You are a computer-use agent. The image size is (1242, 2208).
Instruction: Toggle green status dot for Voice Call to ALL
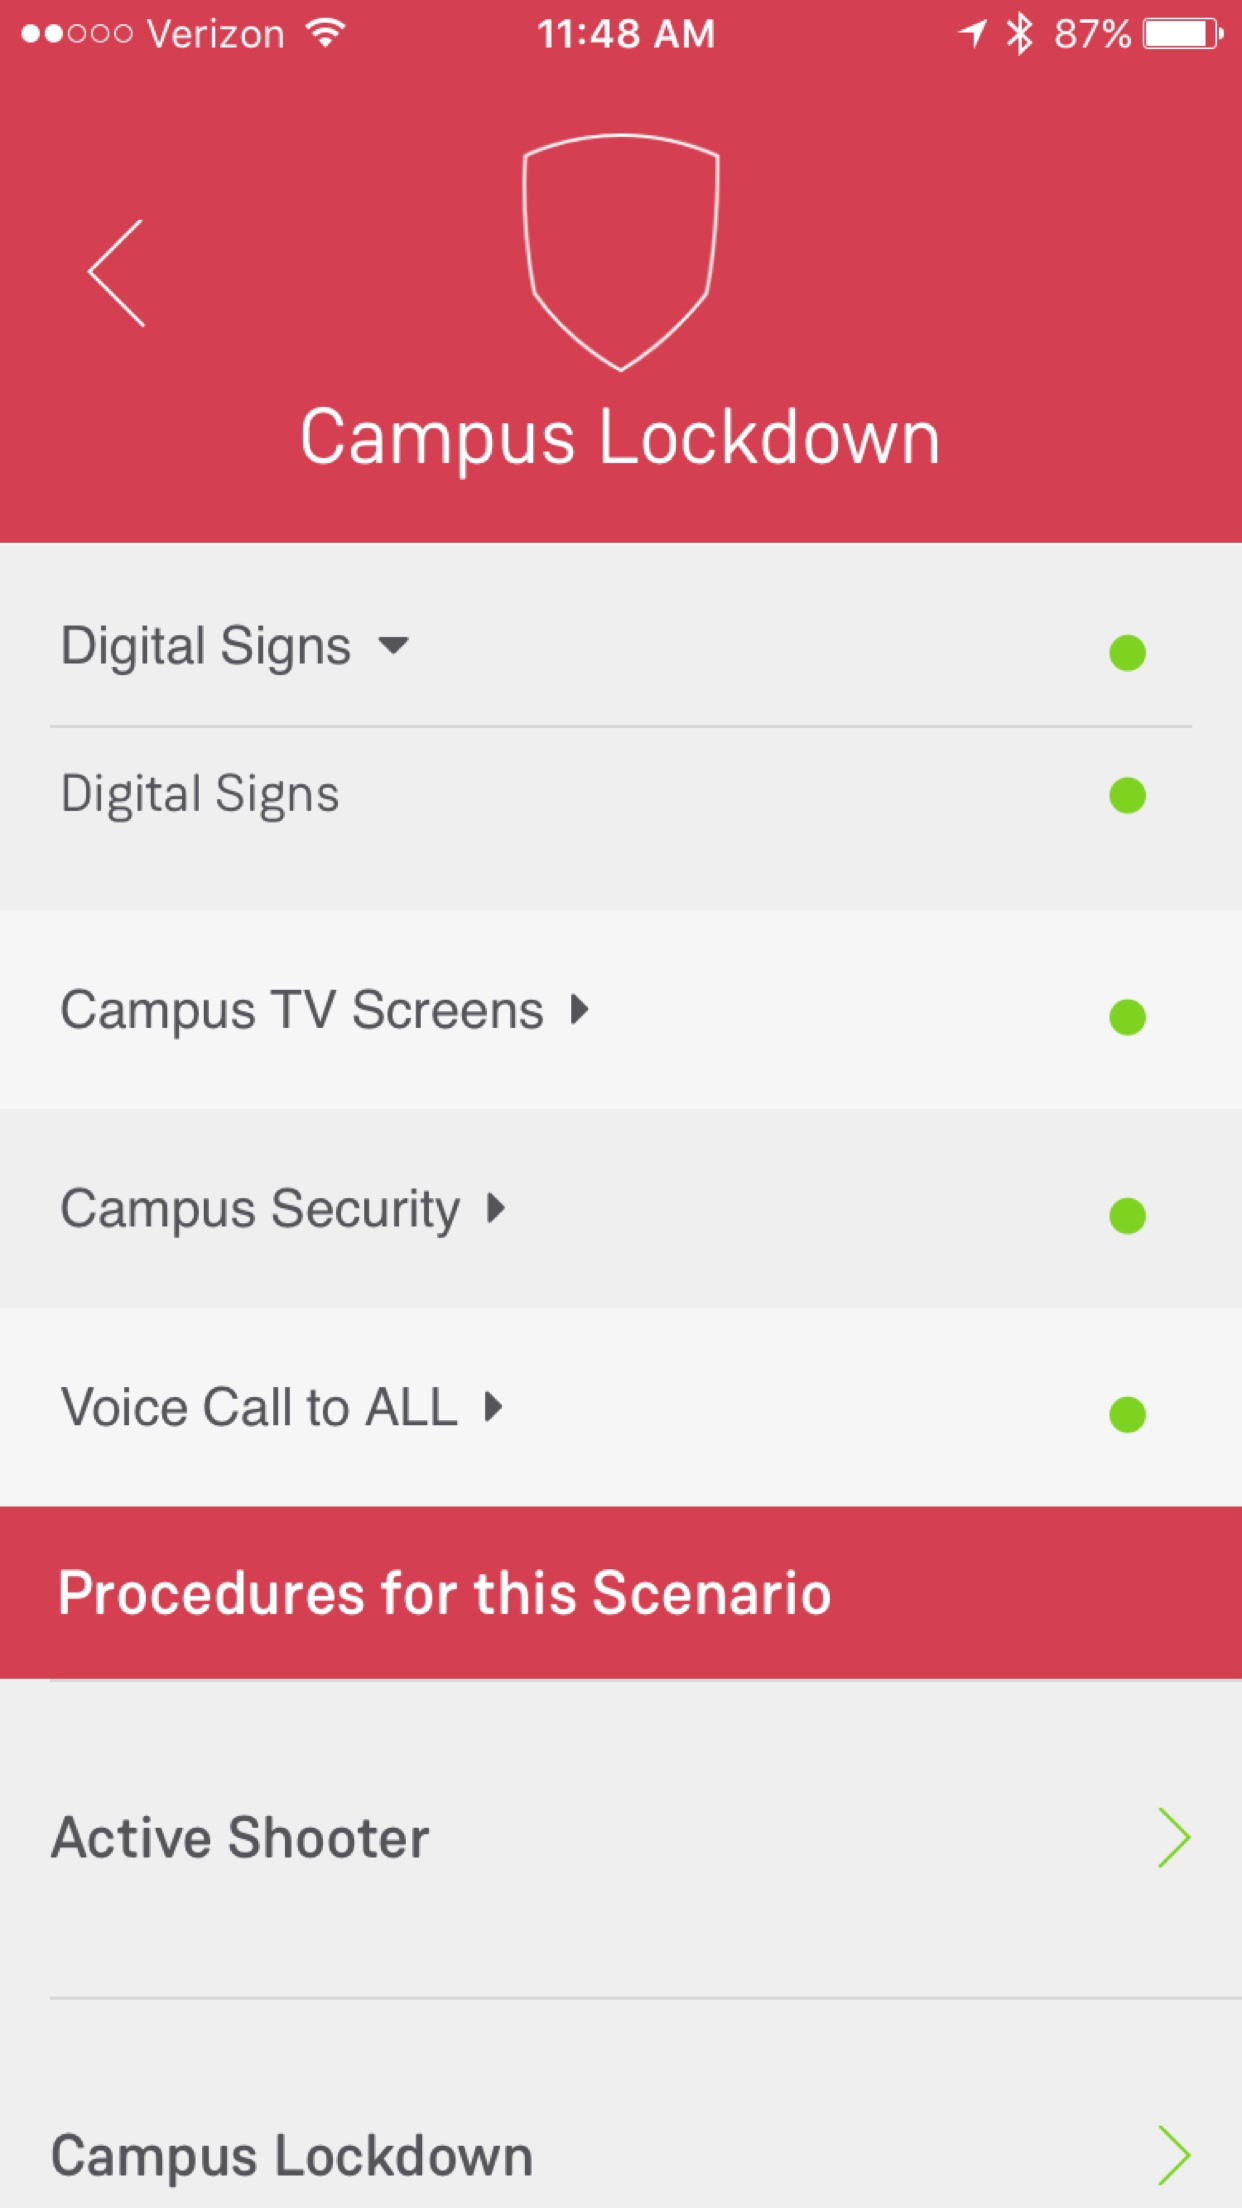pyautogui.click(x=1127, y=1414)
